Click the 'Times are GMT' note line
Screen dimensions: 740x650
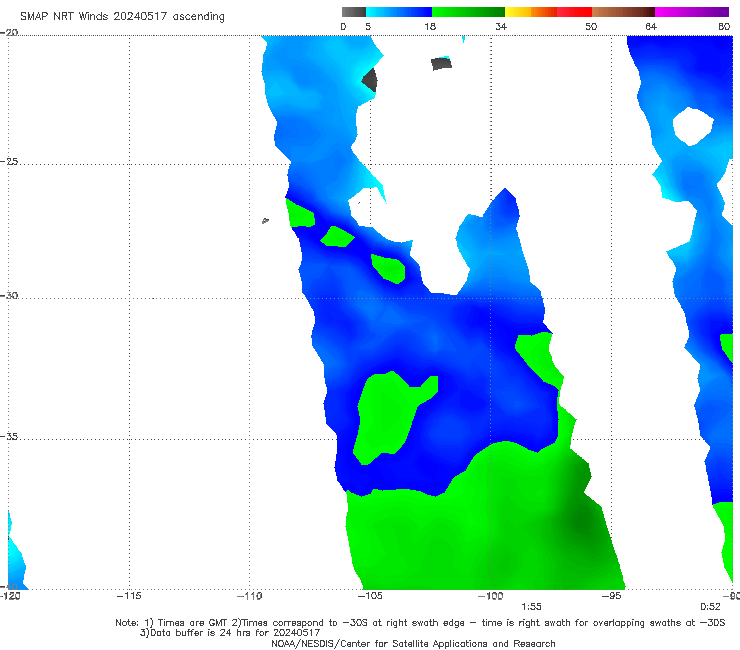tap(420, 623)
